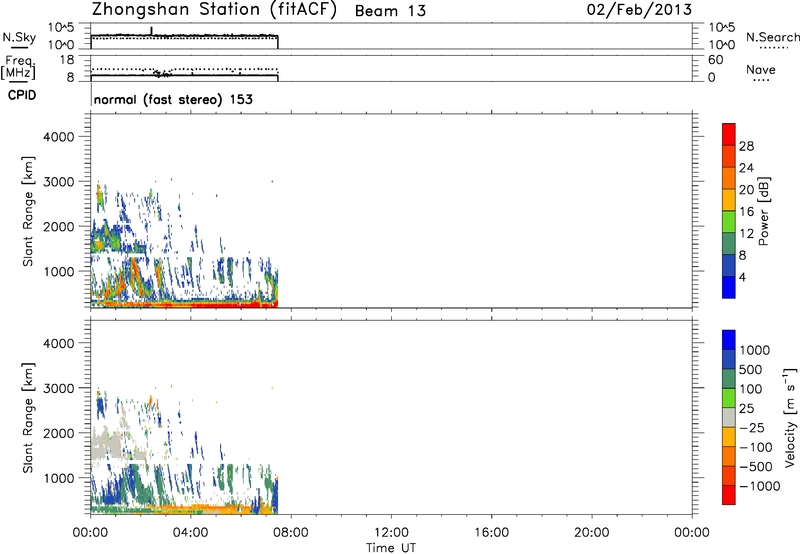This screenshot has width=800, height=554.
Task: Click the '24' power color bar value
Action: (x=746, y=168)
